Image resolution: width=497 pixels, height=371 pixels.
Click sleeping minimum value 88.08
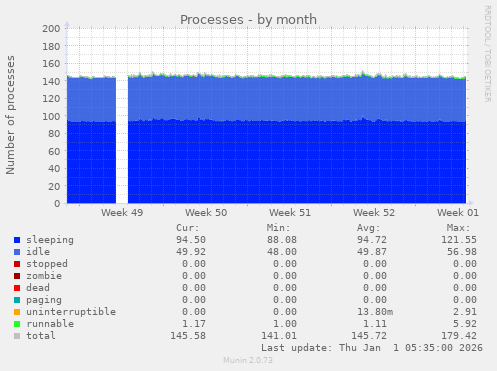pyautogui.click(x=282, y=240)
